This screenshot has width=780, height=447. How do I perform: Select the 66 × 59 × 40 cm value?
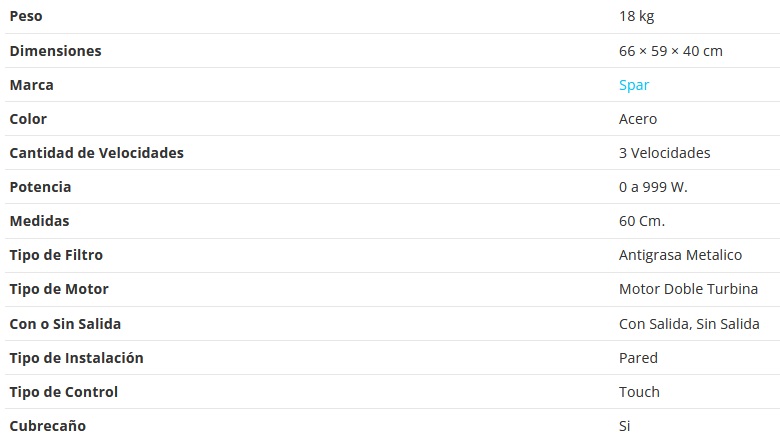[670, 51]
